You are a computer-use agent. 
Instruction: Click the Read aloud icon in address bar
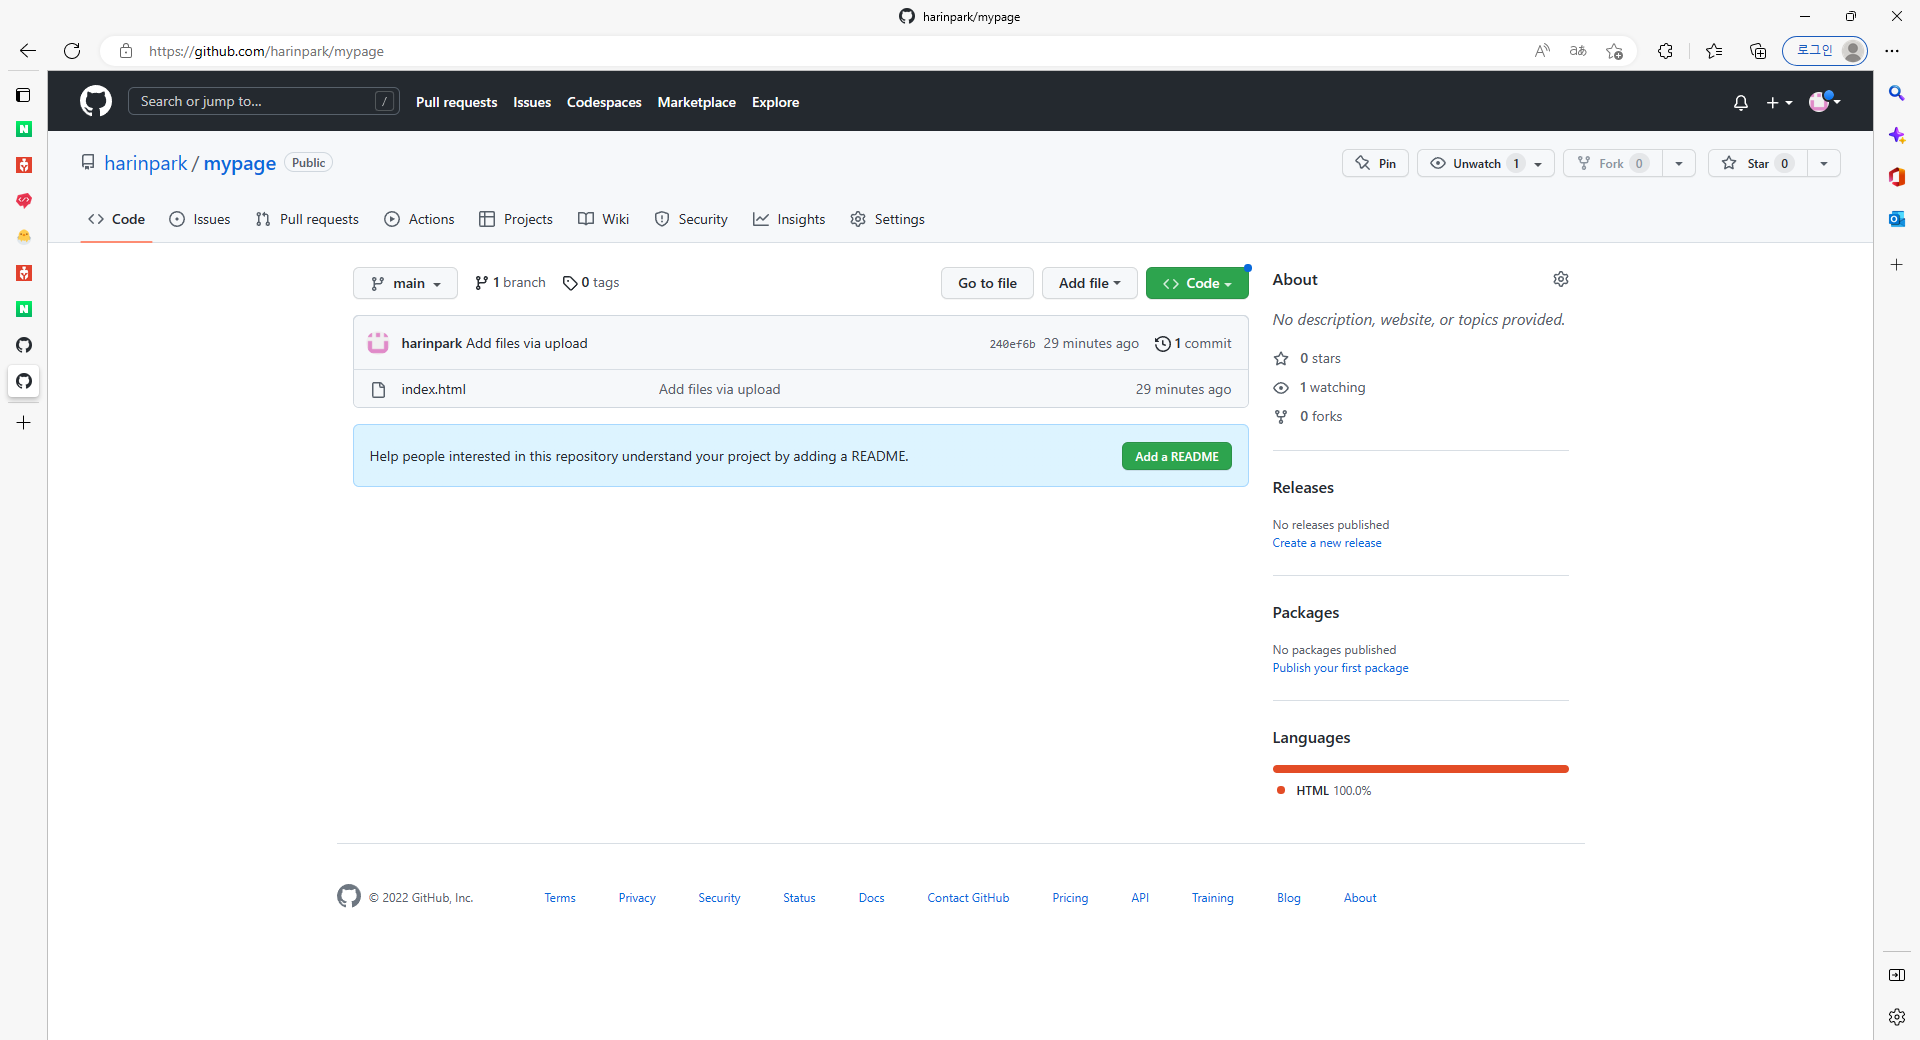[x=1542, y=51]
